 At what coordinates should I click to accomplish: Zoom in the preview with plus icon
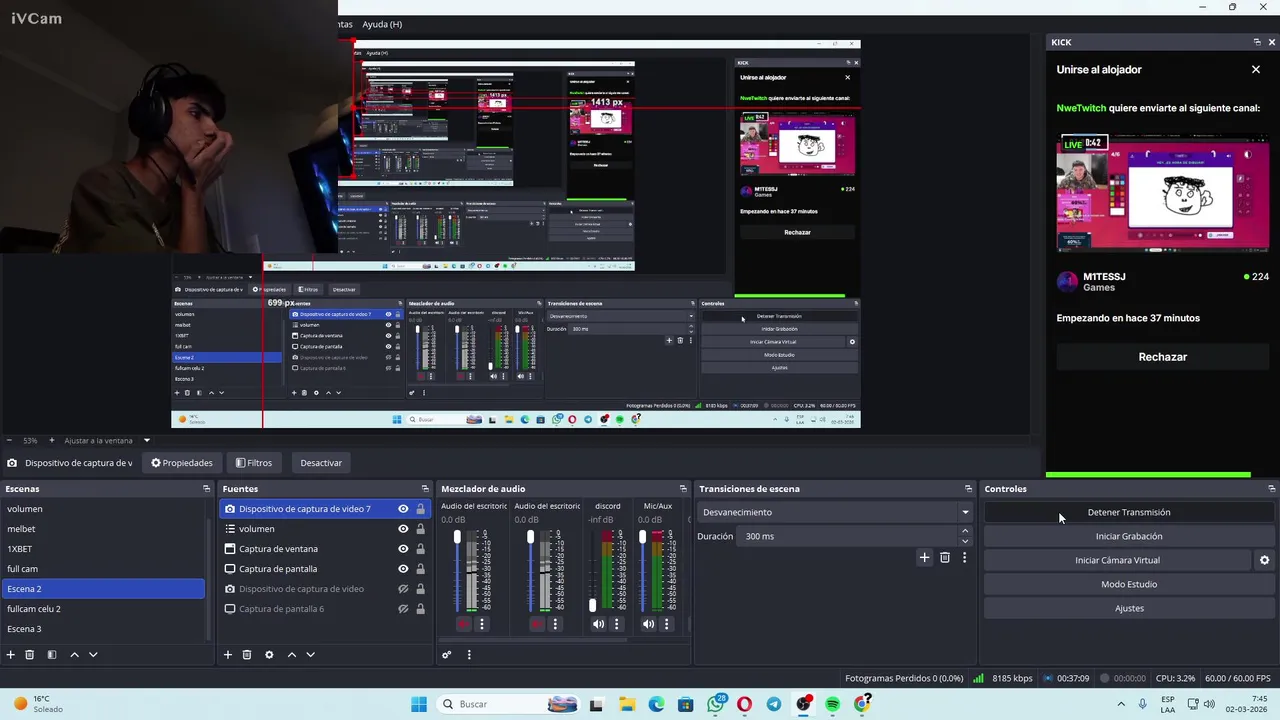coord(52,440)
